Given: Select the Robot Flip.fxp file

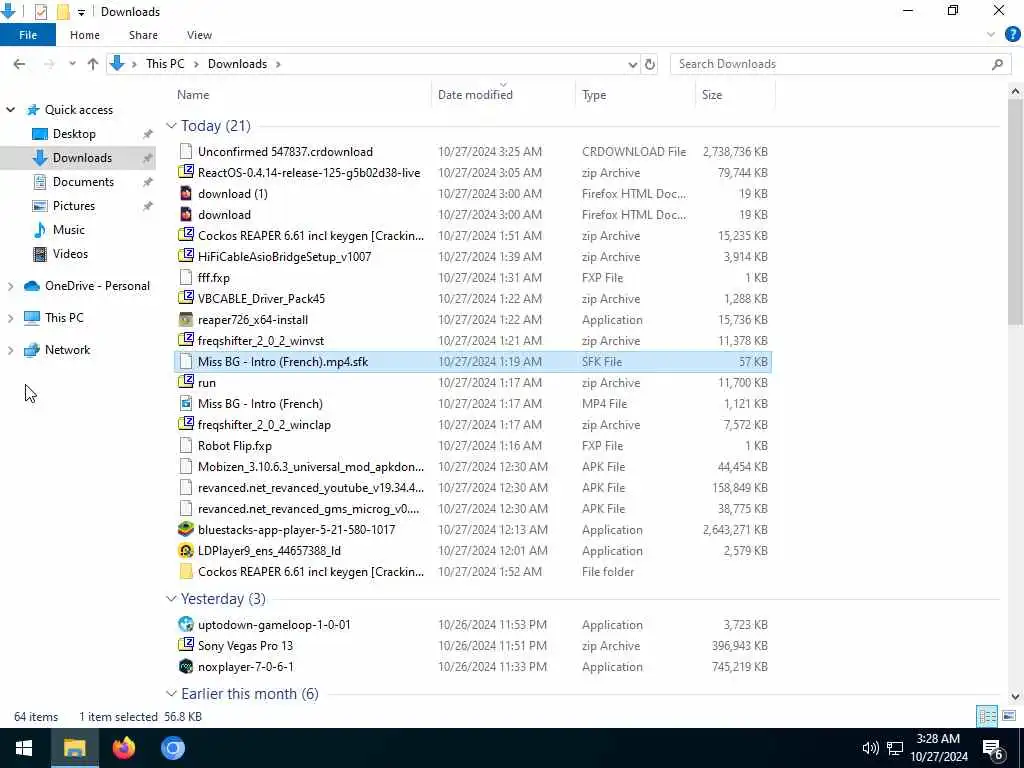Looking at the screenshot, I should tap(473, 445).
